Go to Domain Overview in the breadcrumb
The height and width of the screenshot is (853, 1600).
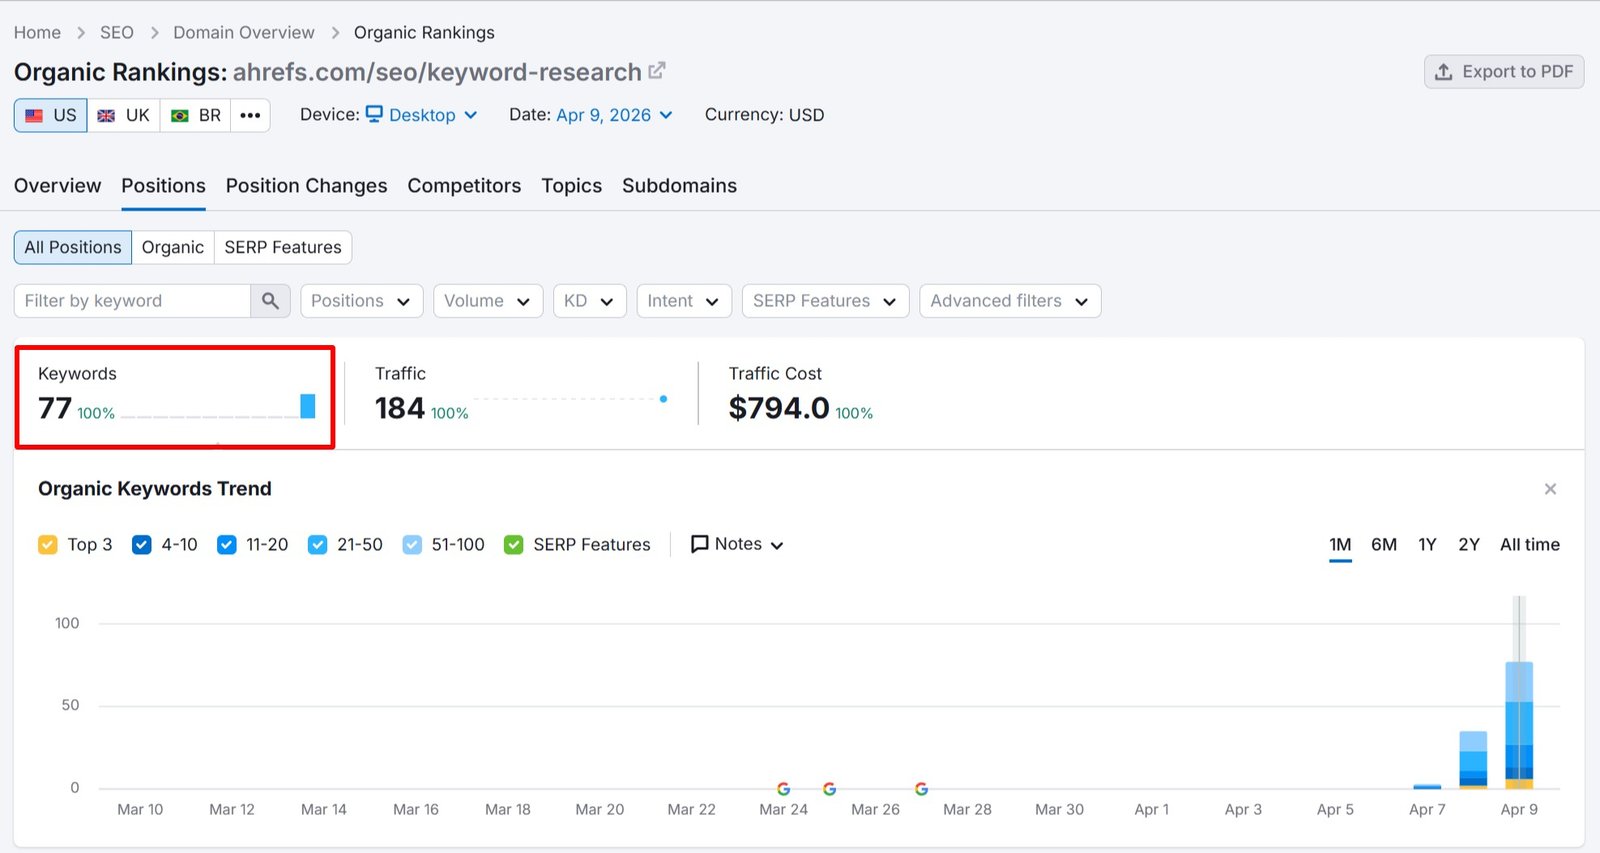click(244, 33)
